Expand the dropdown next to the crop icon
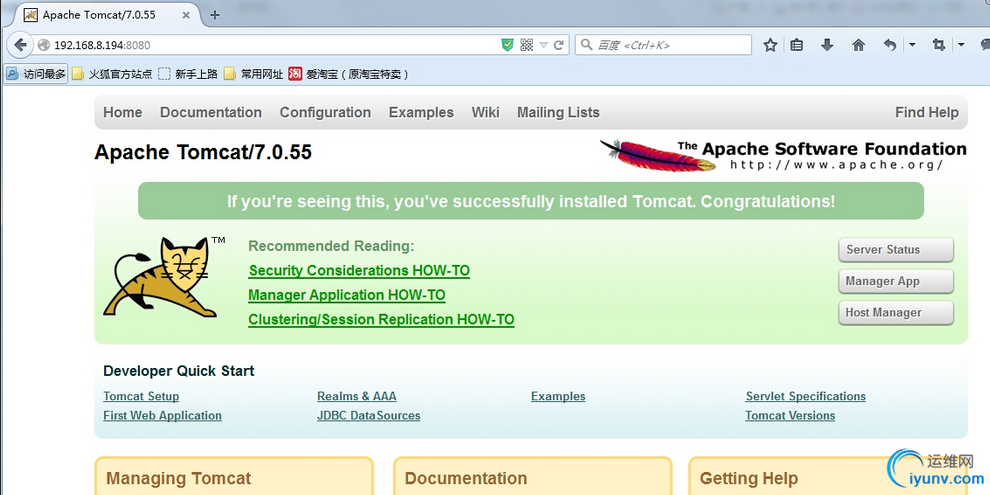 (961, 45)
